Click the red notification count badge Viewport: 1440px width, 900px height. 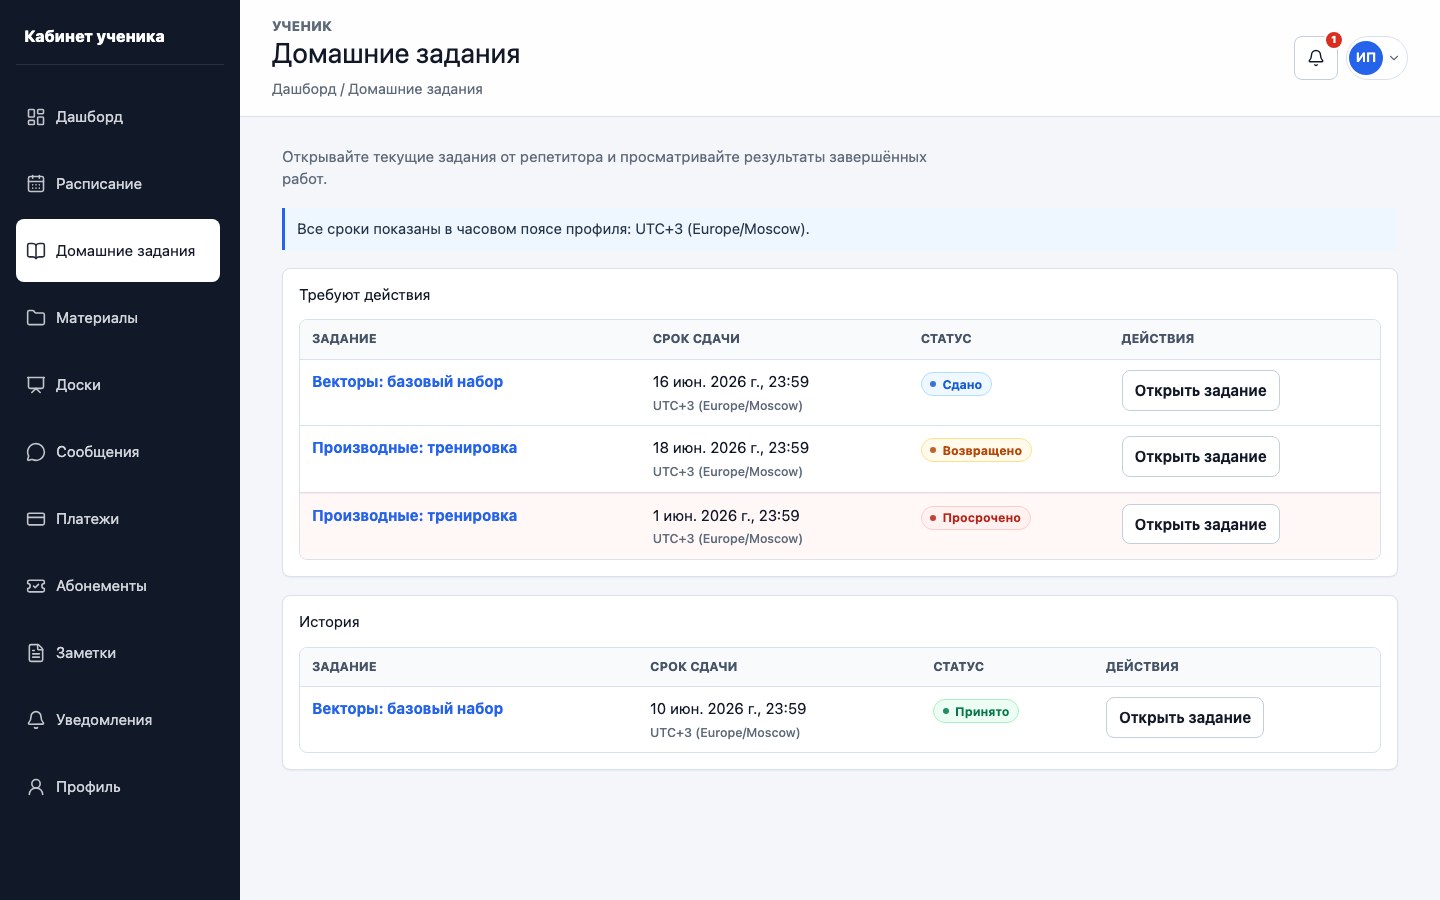click(1334, 40)
